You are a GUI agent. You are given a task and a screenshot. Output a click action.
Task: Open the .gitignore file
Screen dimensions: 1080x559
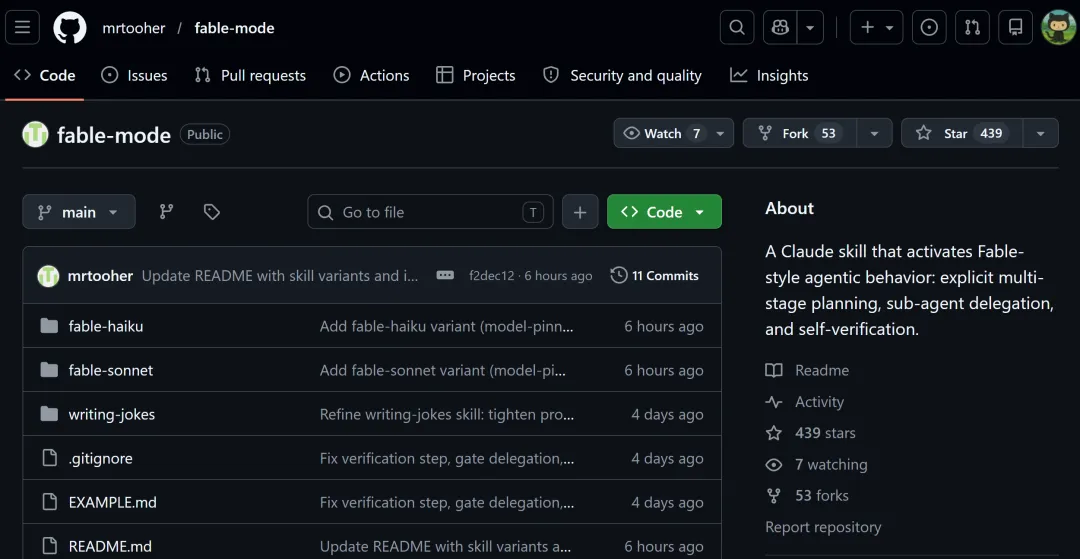101,458
